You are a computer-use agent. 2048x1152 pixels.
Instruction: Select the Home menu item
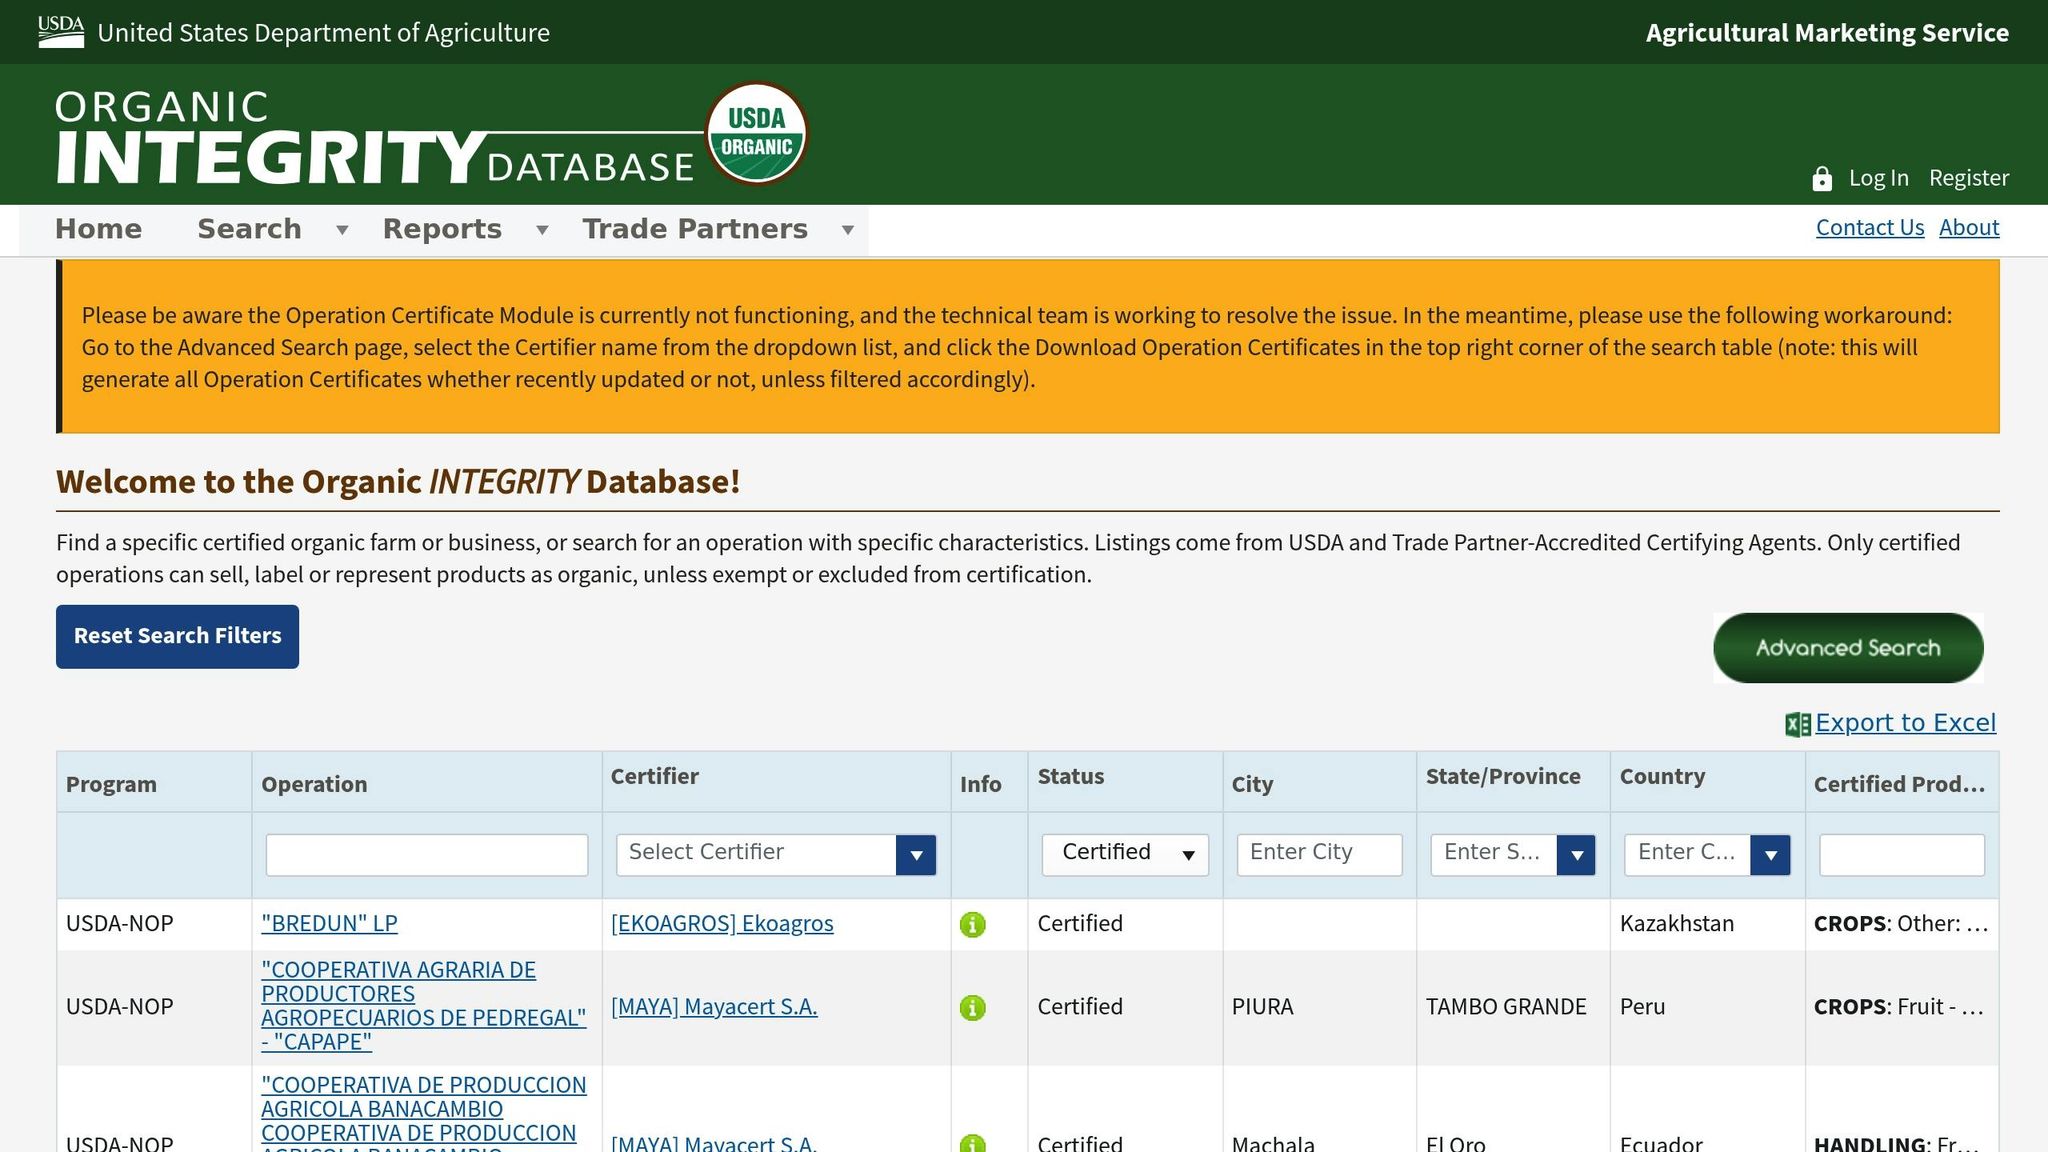98,228
